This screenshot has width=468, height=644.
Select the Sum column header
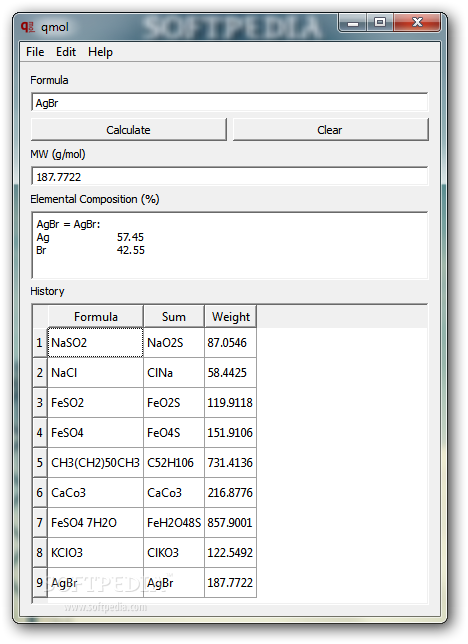(174, 317)
